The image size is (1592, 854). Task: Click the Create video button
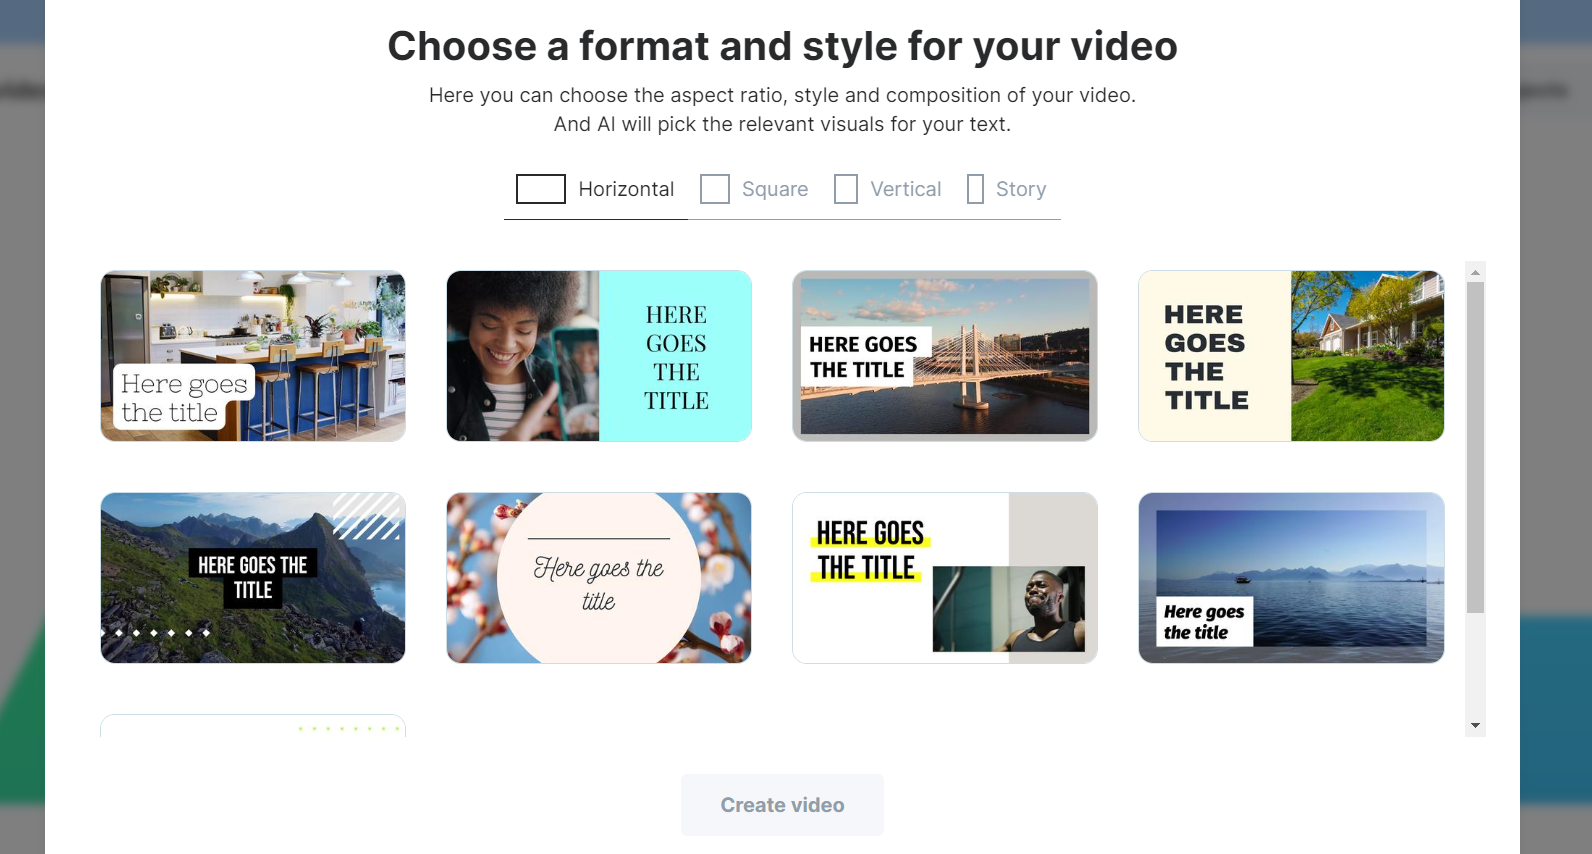782,805
